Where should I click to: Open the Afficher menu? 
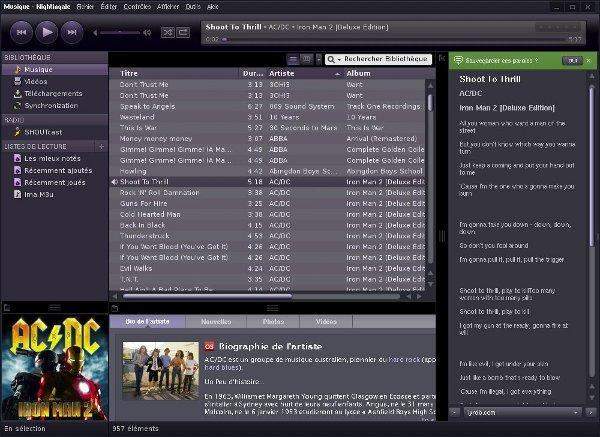168,6
